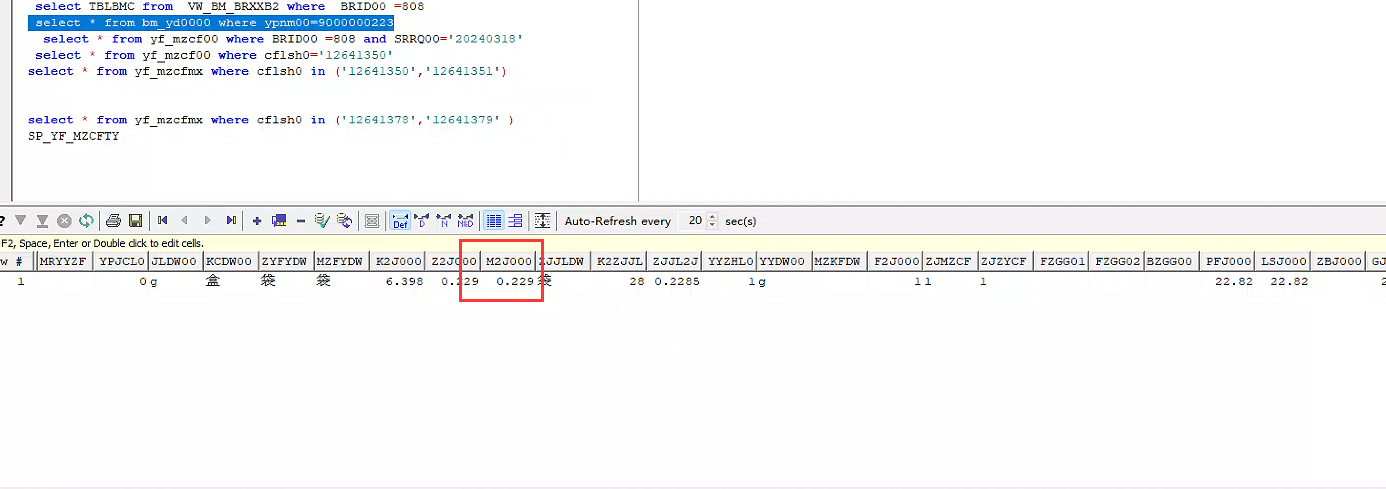Fetch the next page of results
Screen dimensions: 1386x489
click(x=20, y=220)
